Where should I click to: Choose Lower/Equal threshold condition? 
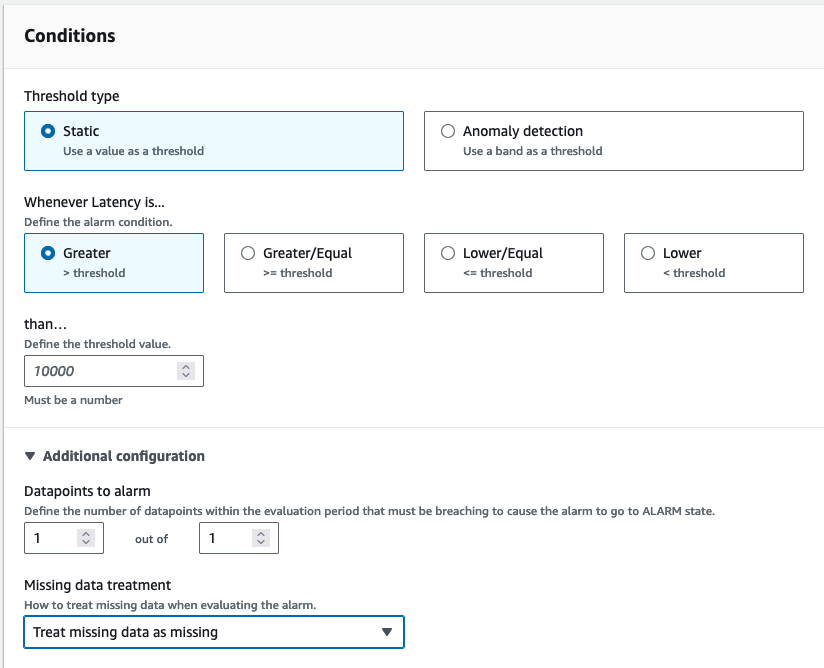(x=448, y=253)
